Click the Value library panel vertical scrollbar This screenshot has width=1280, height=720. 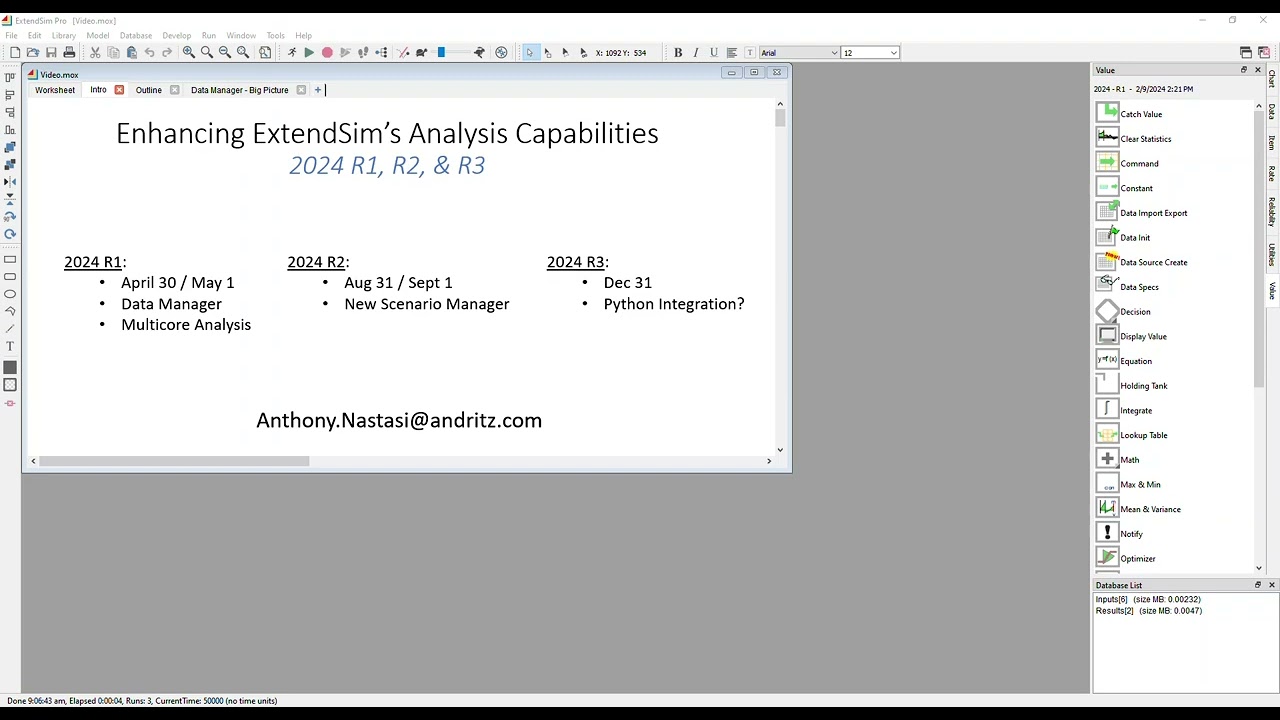[1259, 250]
